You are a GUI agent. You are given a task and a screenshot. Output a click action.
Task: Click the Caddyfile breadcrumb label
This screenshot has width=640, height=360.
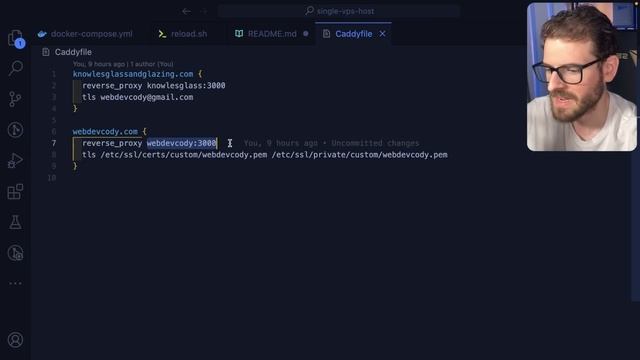click(73, 52)
